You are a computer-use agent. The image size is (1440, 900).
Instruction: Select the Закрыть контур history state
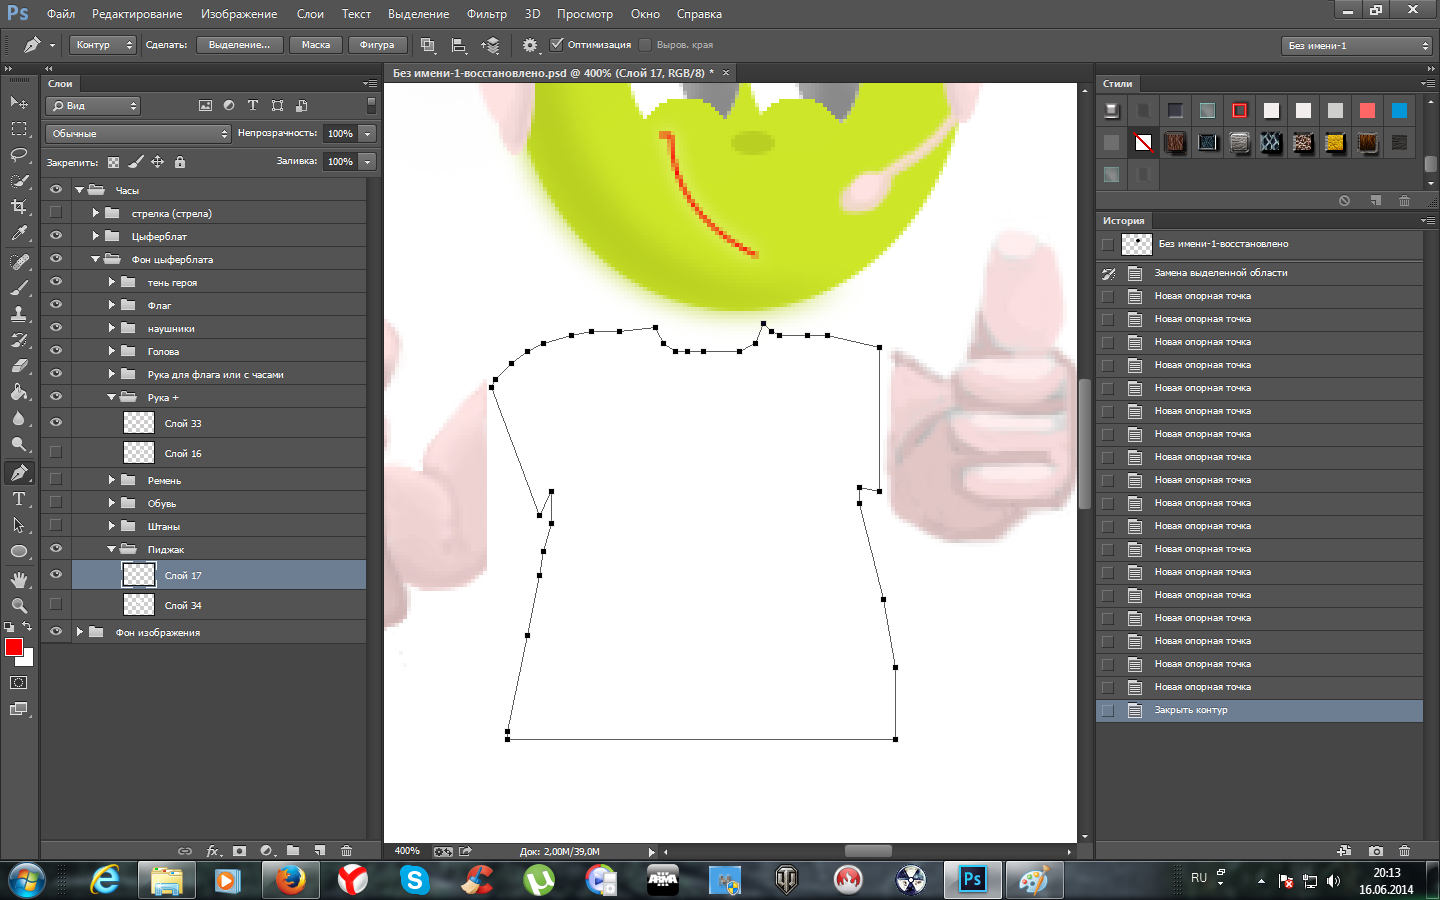pyautogui.click(x=1260, y=710)
